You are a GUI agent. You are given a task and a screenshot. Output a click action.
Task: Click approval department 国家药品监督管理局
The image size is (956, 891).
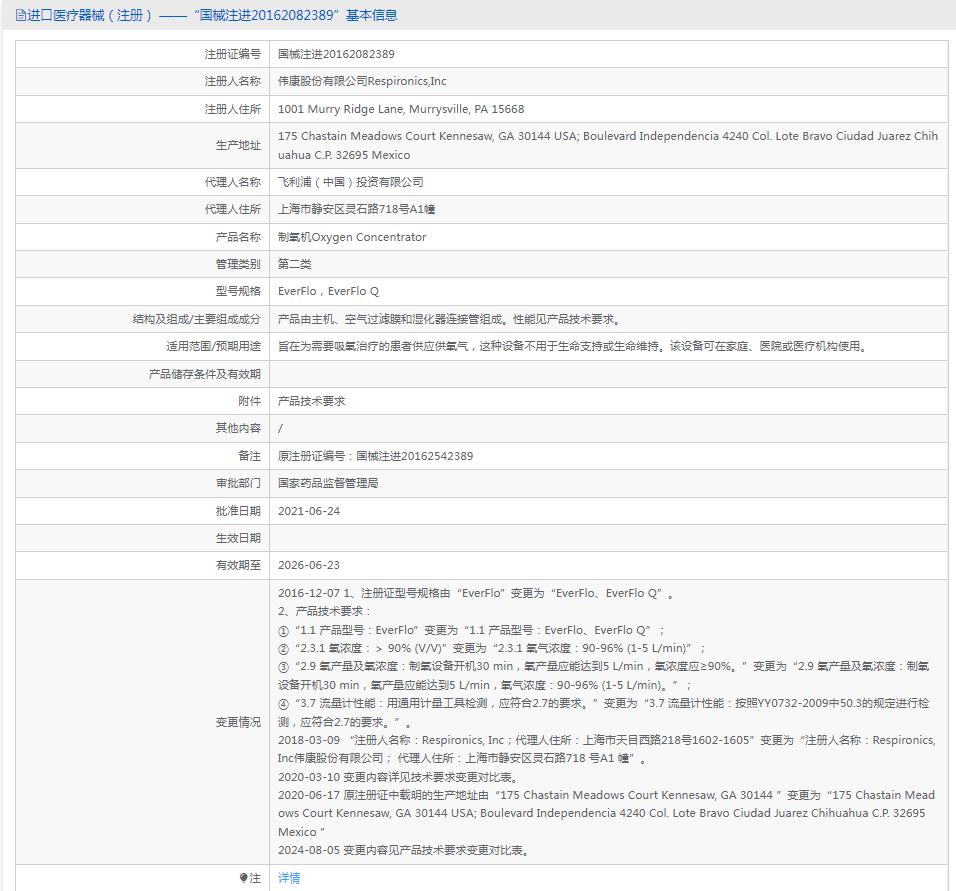point(328,483)
